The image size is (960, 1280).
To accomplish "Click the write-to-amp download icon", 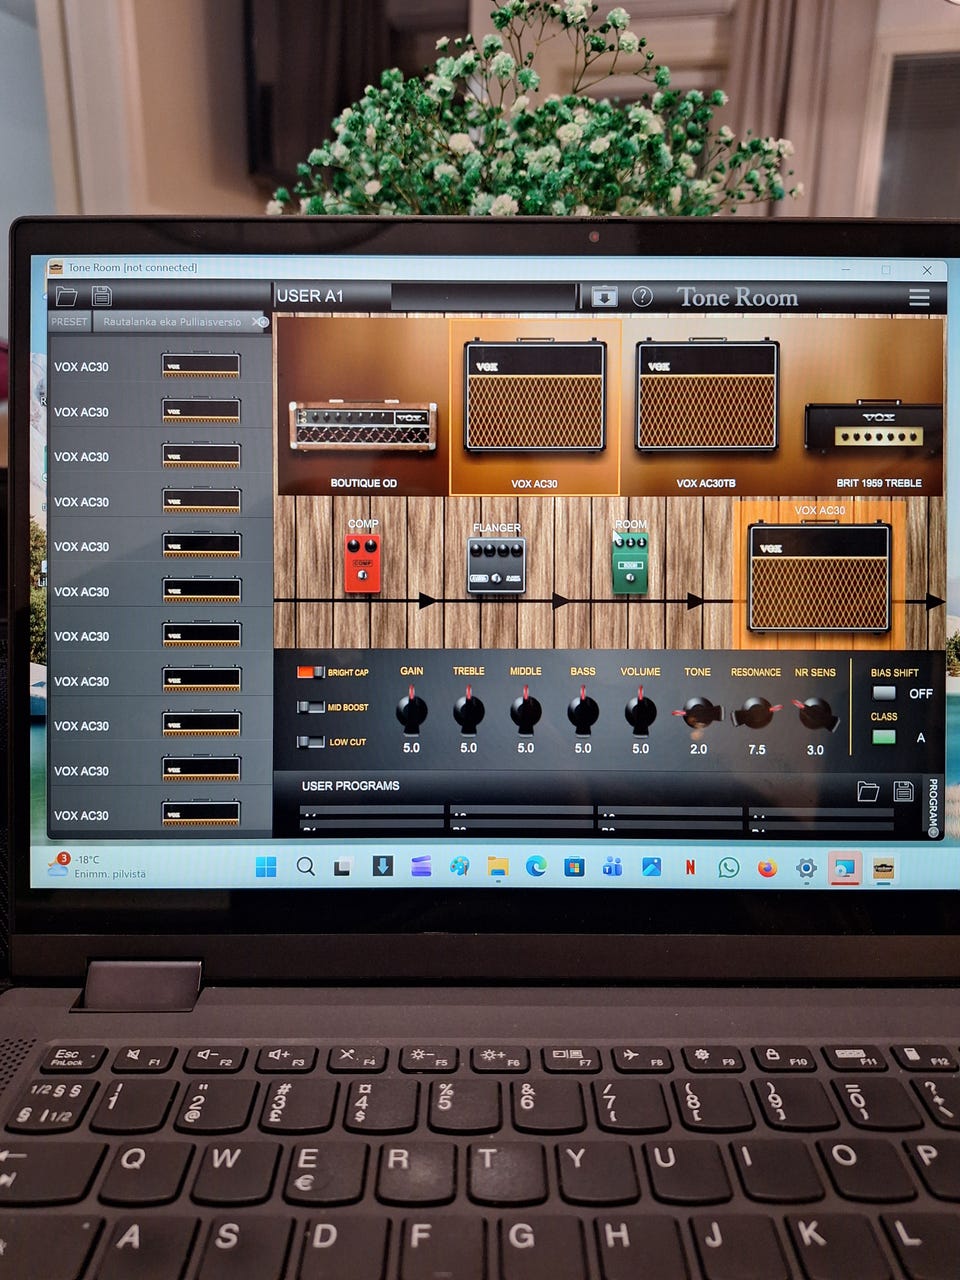I will pos(604,297).
